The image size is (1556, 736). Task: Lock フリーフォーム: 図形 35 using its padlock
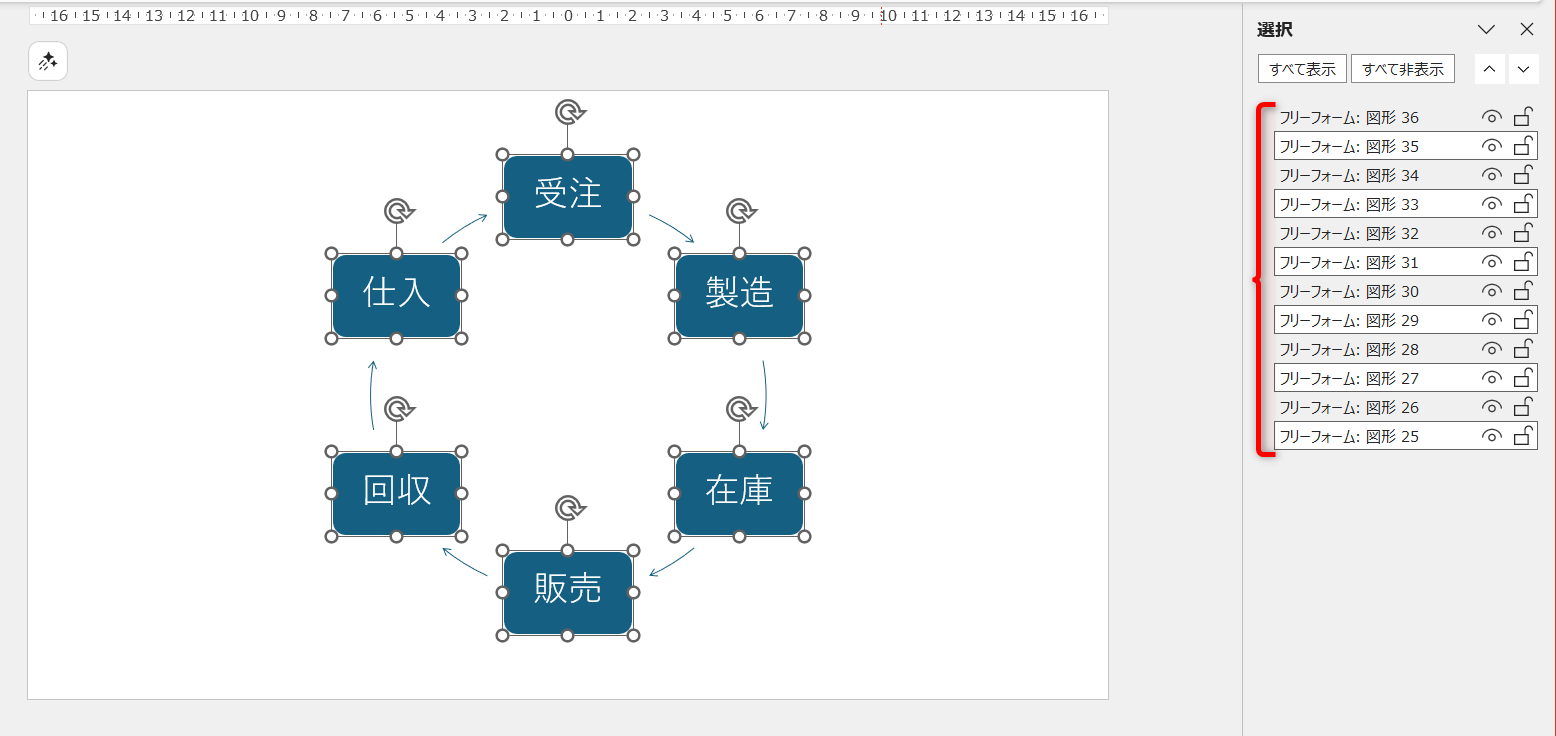(1523, 146)
